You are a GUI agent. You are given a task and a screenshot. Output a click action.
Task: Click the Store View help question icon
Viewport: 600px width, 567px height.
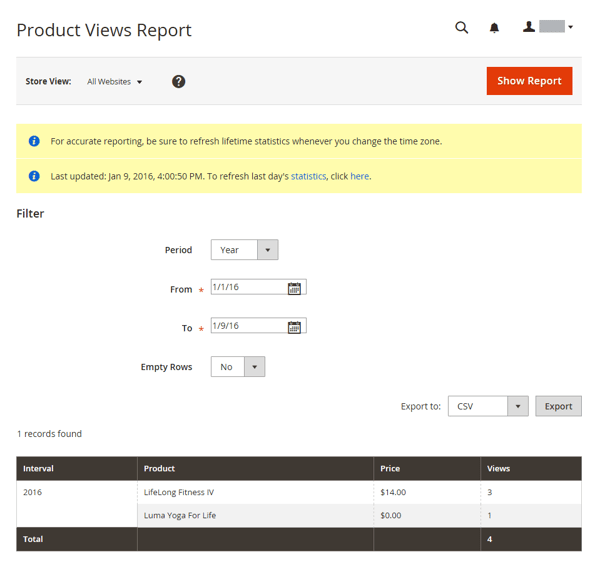(178, 81)
